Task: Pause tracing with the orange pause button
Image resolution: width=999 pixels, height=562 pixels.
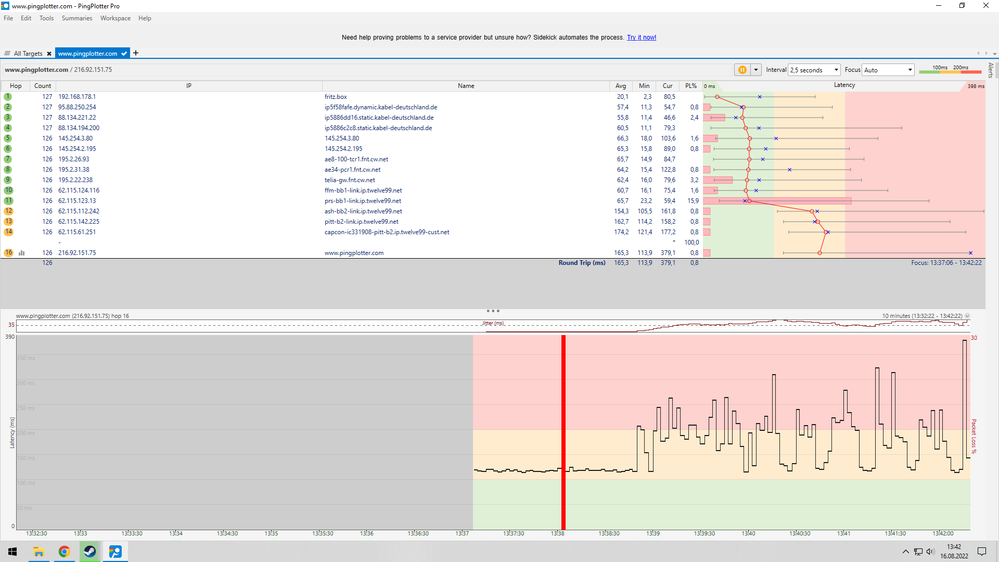Action: tap(742, 70)
